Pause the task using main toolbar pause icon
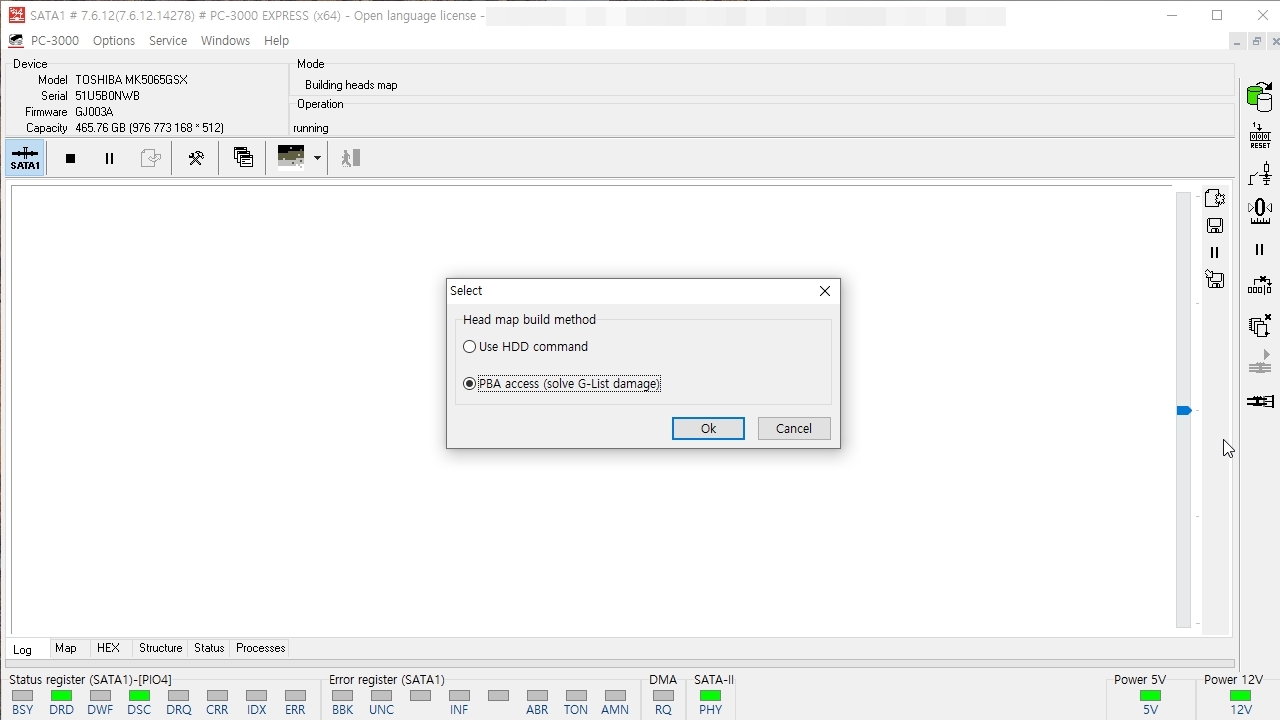Image resolution: width=1280 pixels, height=720 pixels. [x=110, y=158]
